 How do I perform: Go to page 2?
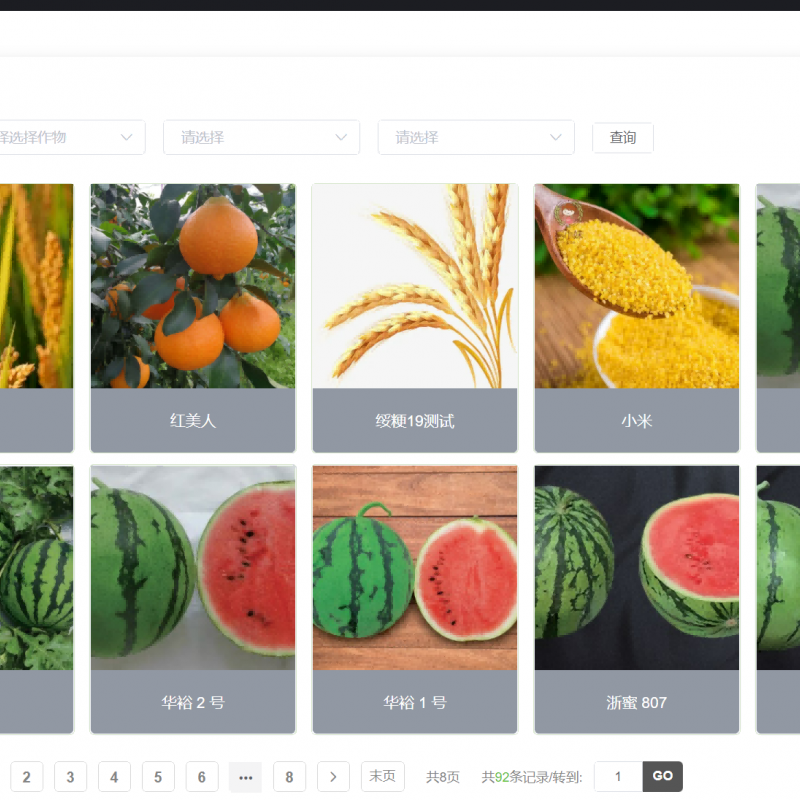[x=27, y=777]
